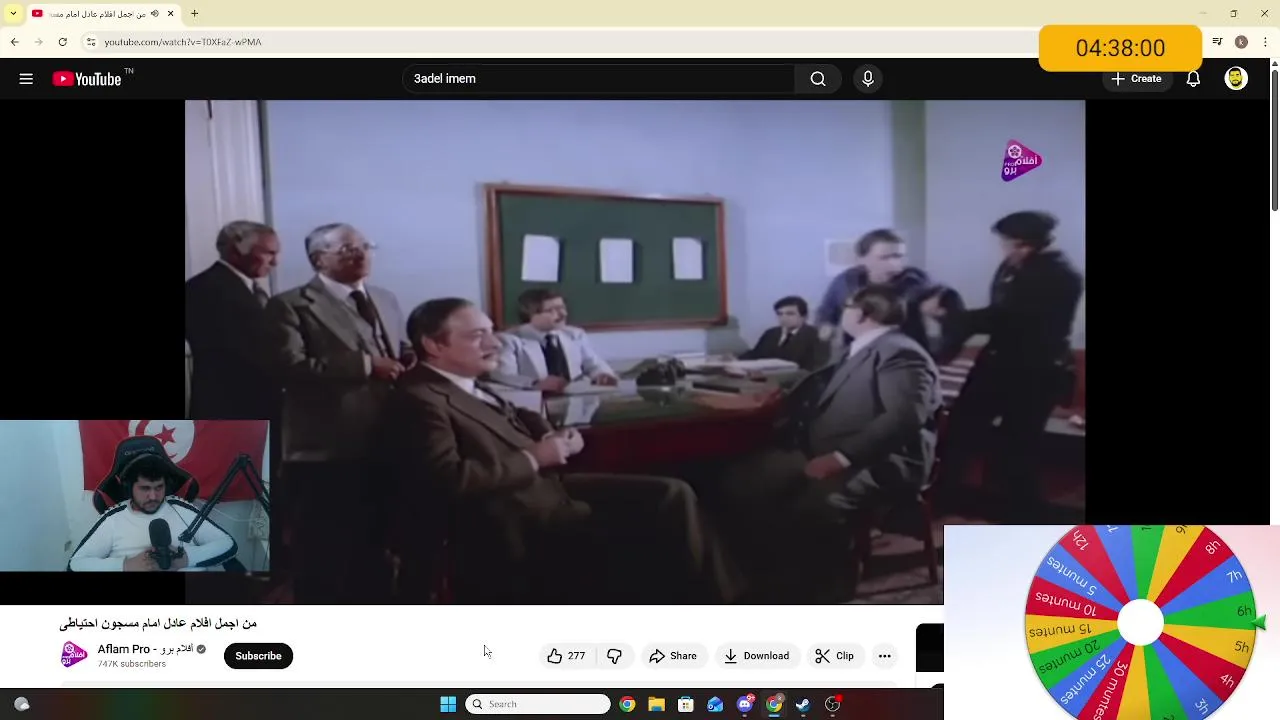Open the Windows Start menu
The width and height of the screenshot is (1280, 720).
448,704
